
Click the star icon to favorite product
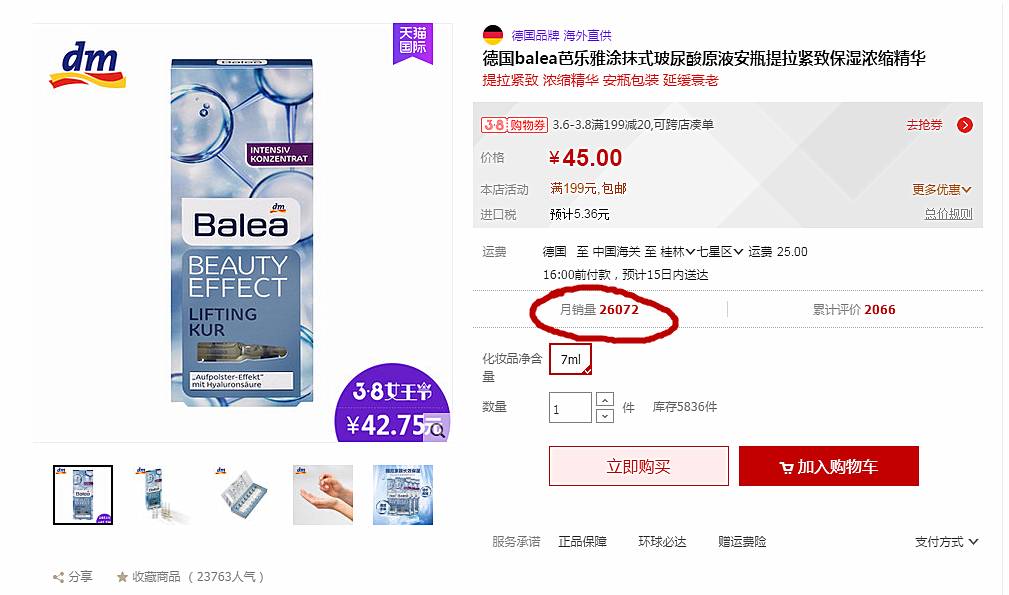pyautogui.click(x=122, y=577)
